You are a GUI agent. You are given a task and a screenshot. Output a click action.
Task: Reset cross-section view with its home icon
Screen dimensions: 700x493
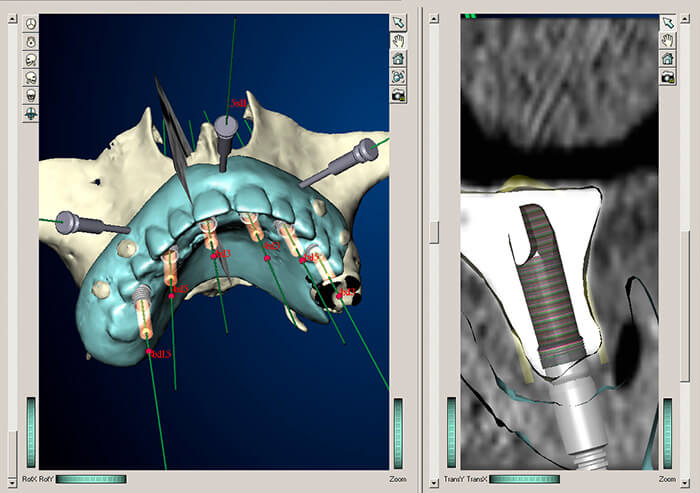point(667,58)
